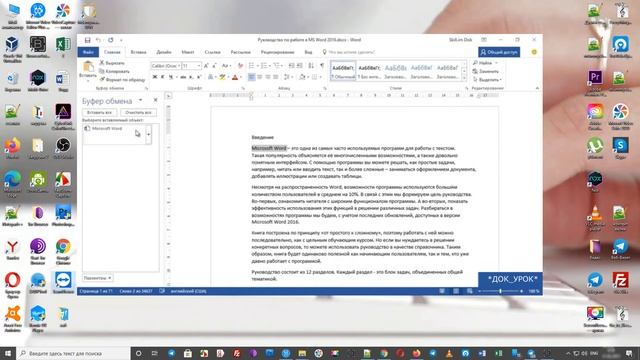Apply yellow text highlight color

point(222,77)
